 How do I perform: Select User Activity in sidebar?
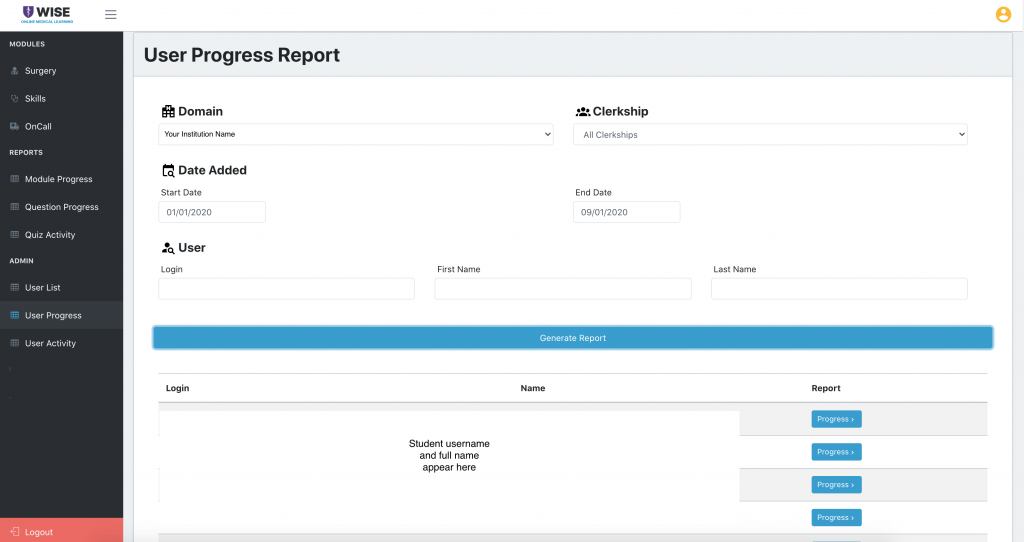[x=50, y=343]
